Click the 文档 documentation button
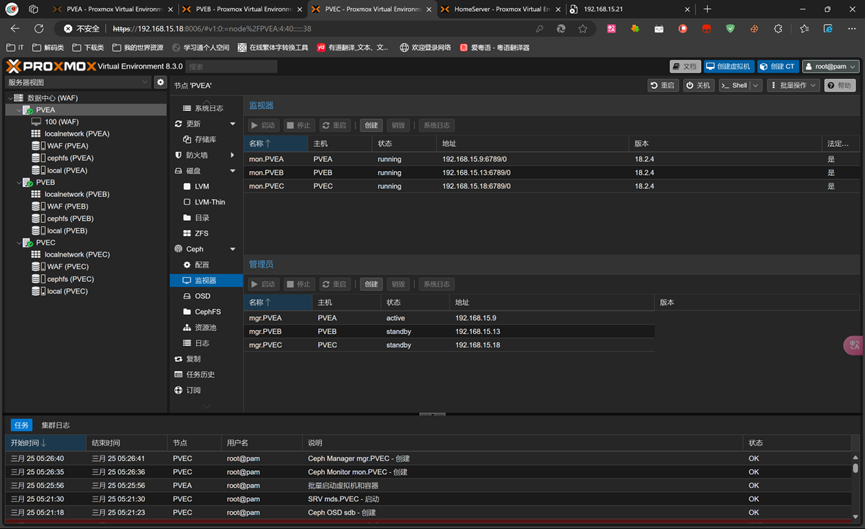865x529 pixels. pos(685,66)
